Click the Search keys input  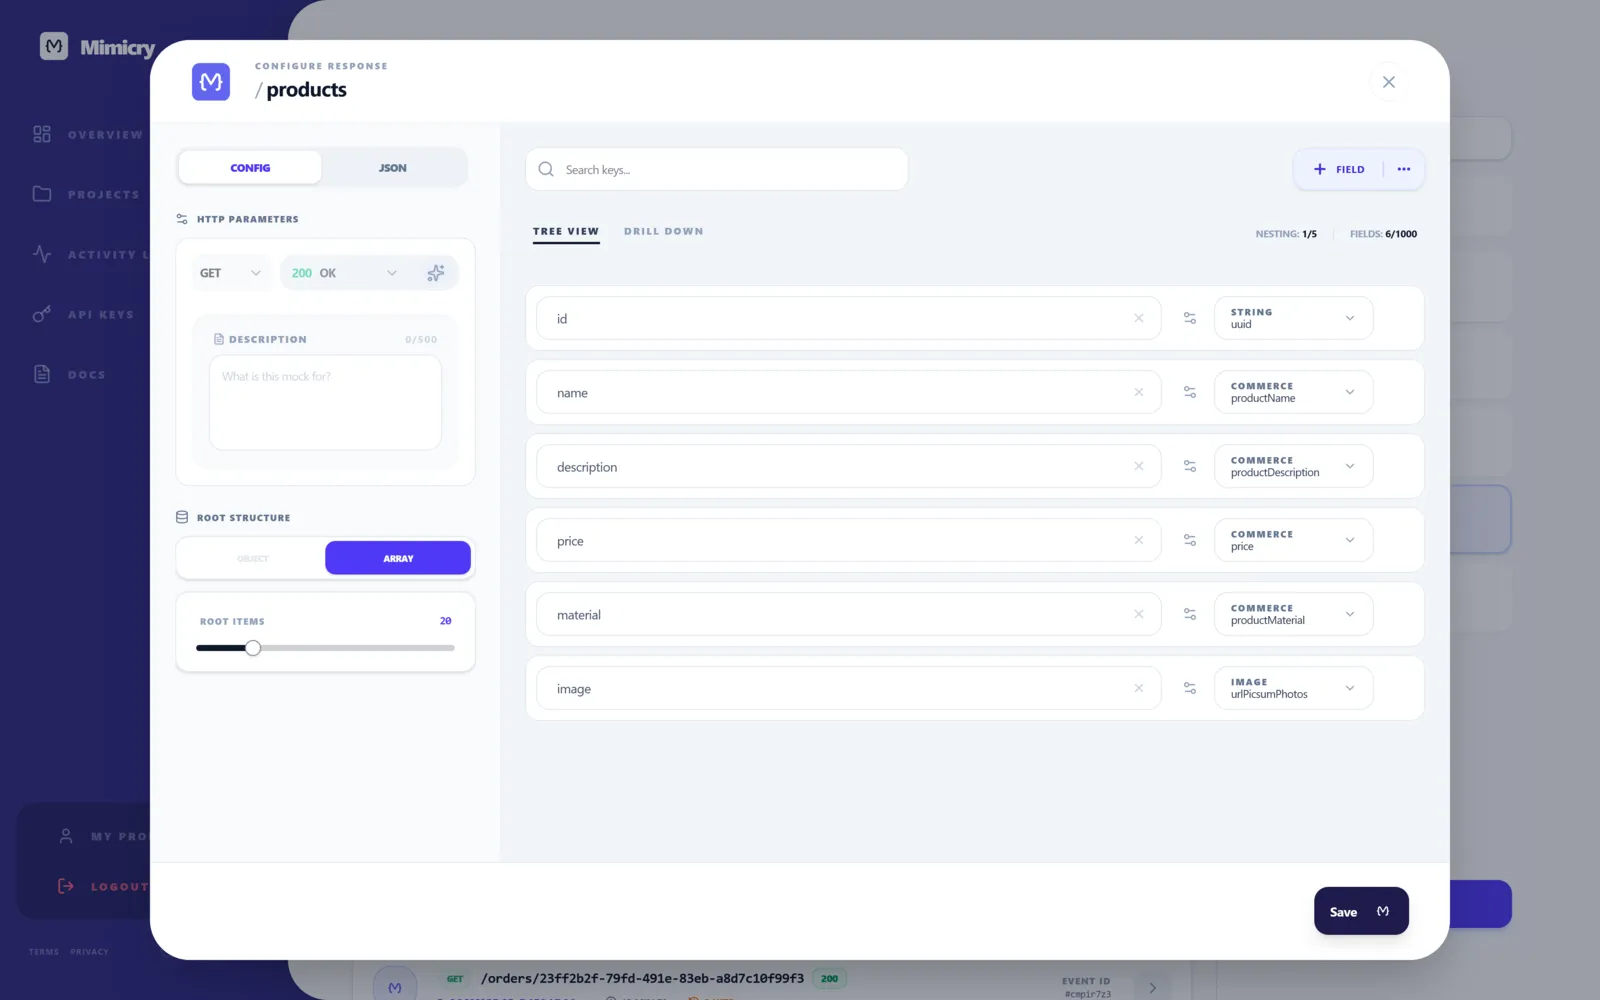click(x=717, y=169)
